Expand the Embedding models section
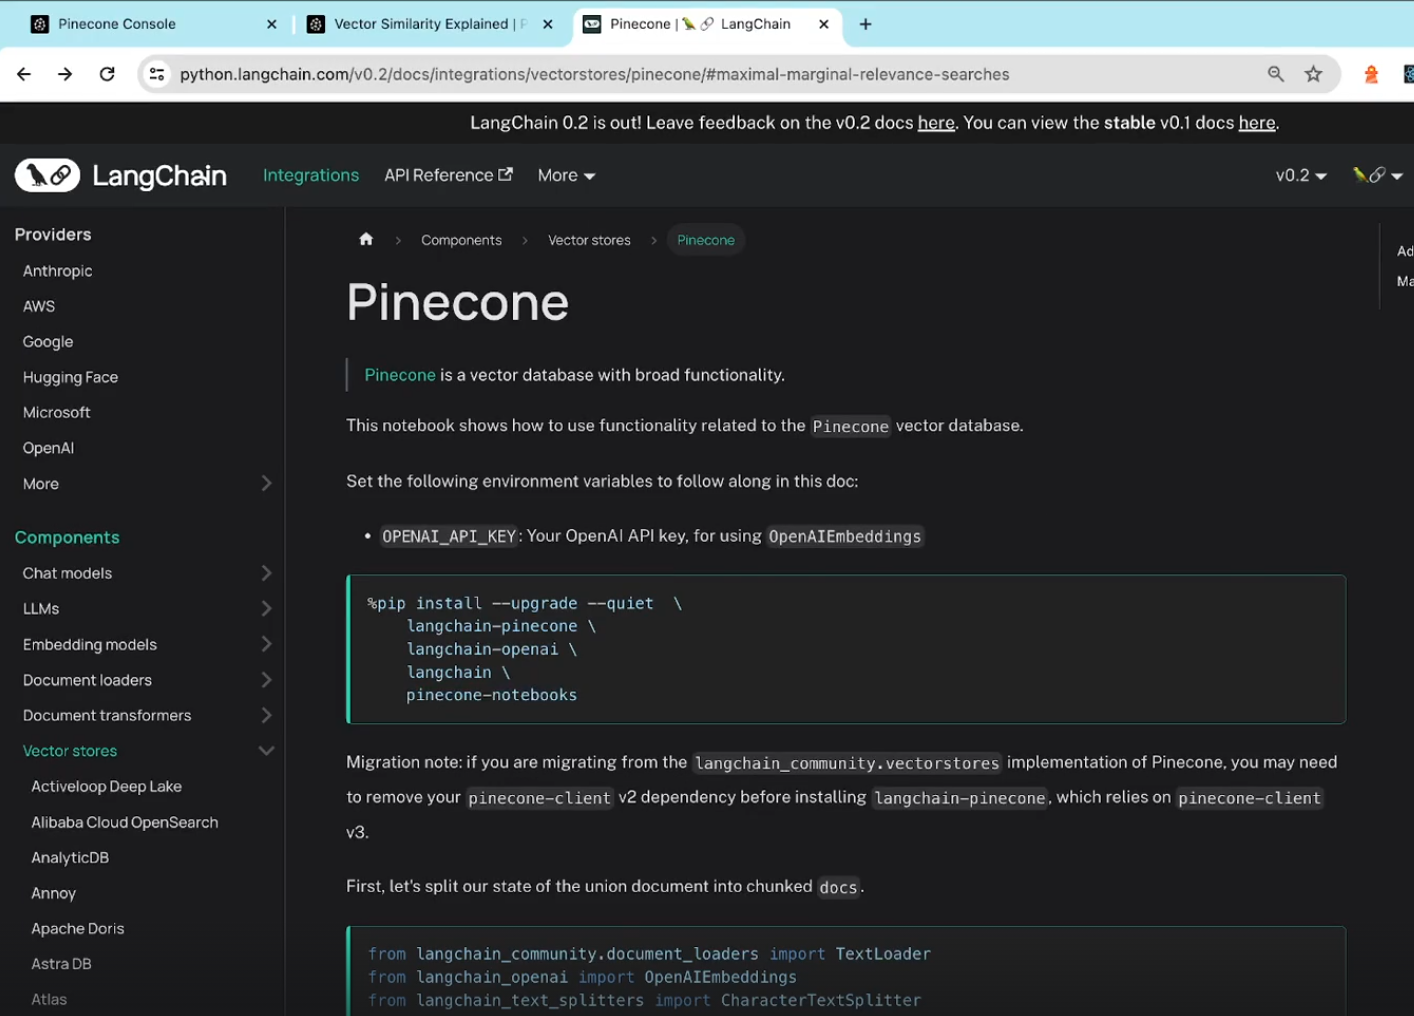Viewport: 1414px width, 1016px height. click(266, 644)
